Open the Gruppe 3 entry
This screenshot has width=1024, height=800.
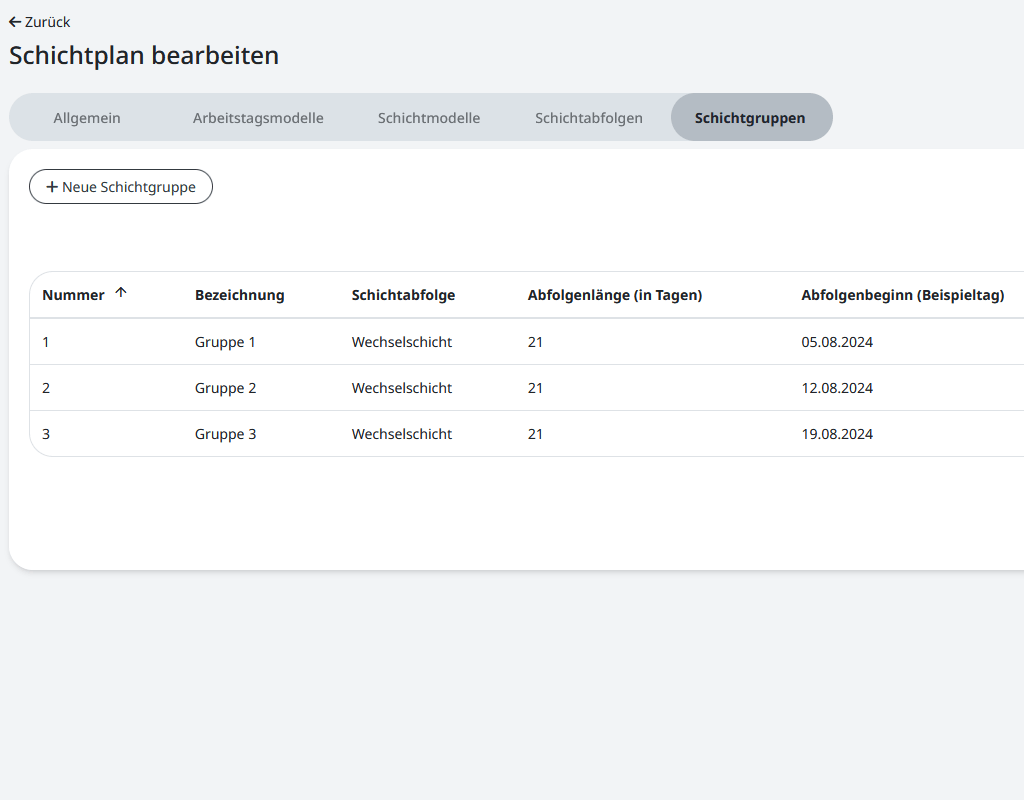click(225, 434)
